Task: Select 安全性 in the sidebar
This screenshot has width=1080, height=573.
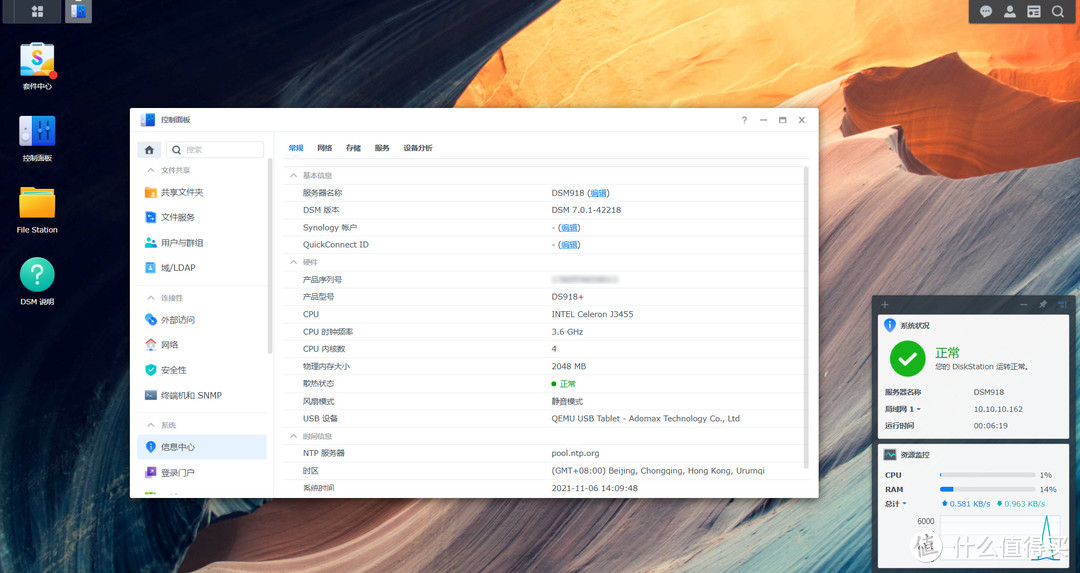Action: pos(173,370)
